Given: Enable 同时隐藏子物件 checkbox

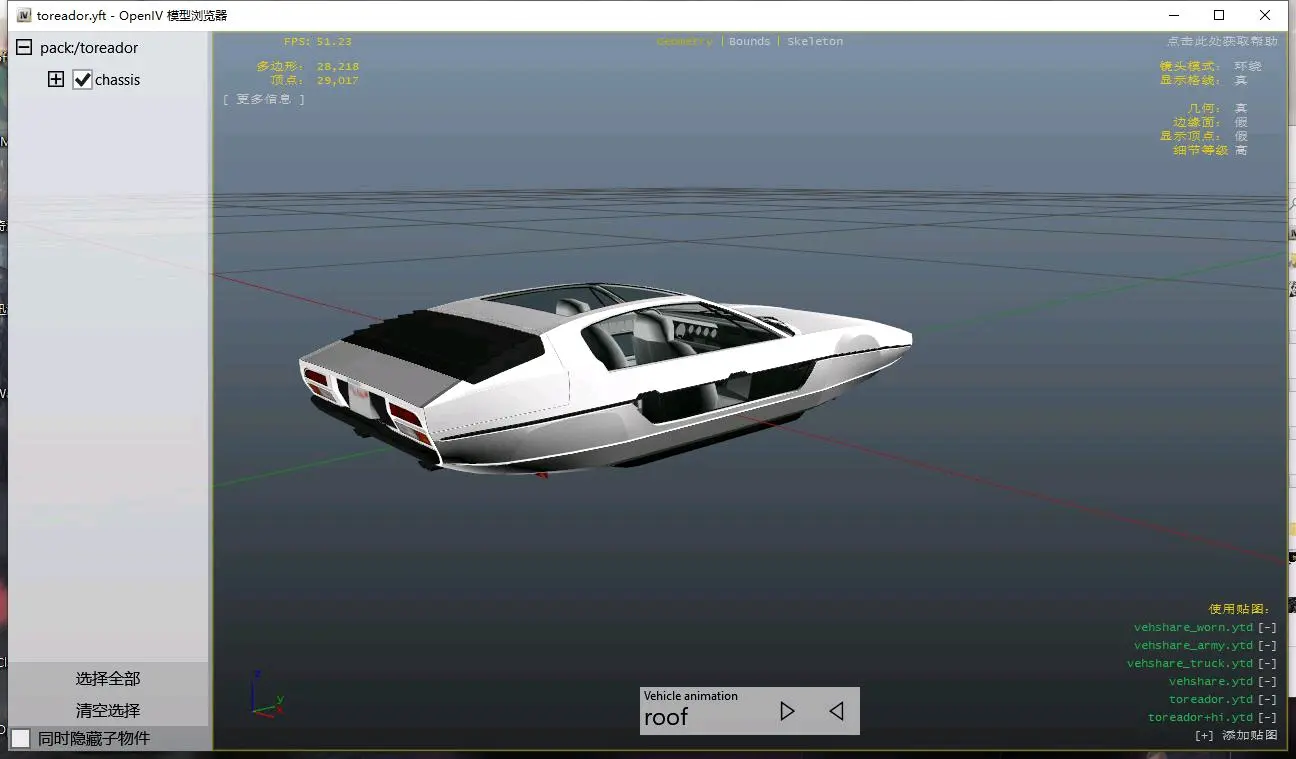Looking at the screenshot, I should click(21, 739).
